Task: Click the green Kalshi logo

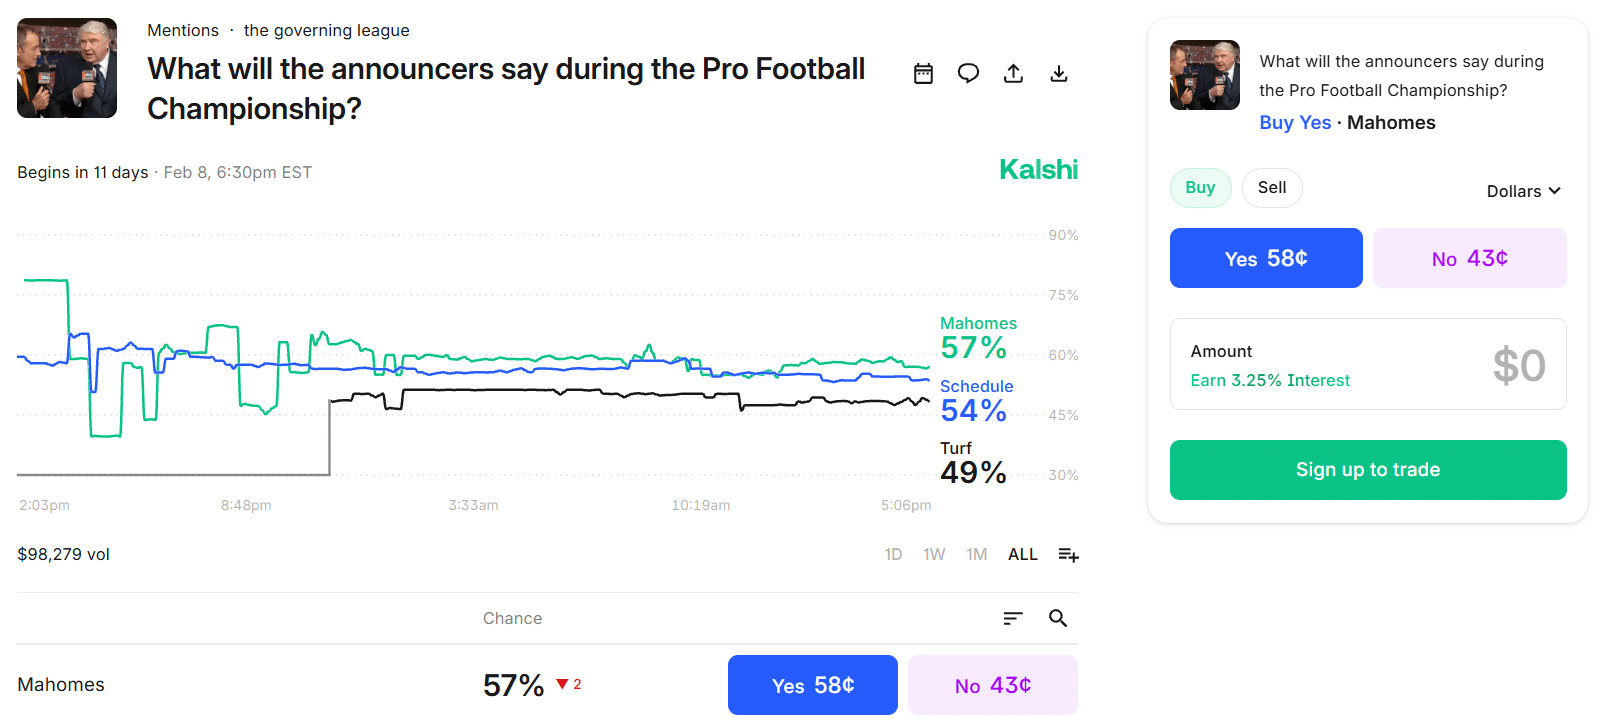Action: click(x=1038, y=169)
